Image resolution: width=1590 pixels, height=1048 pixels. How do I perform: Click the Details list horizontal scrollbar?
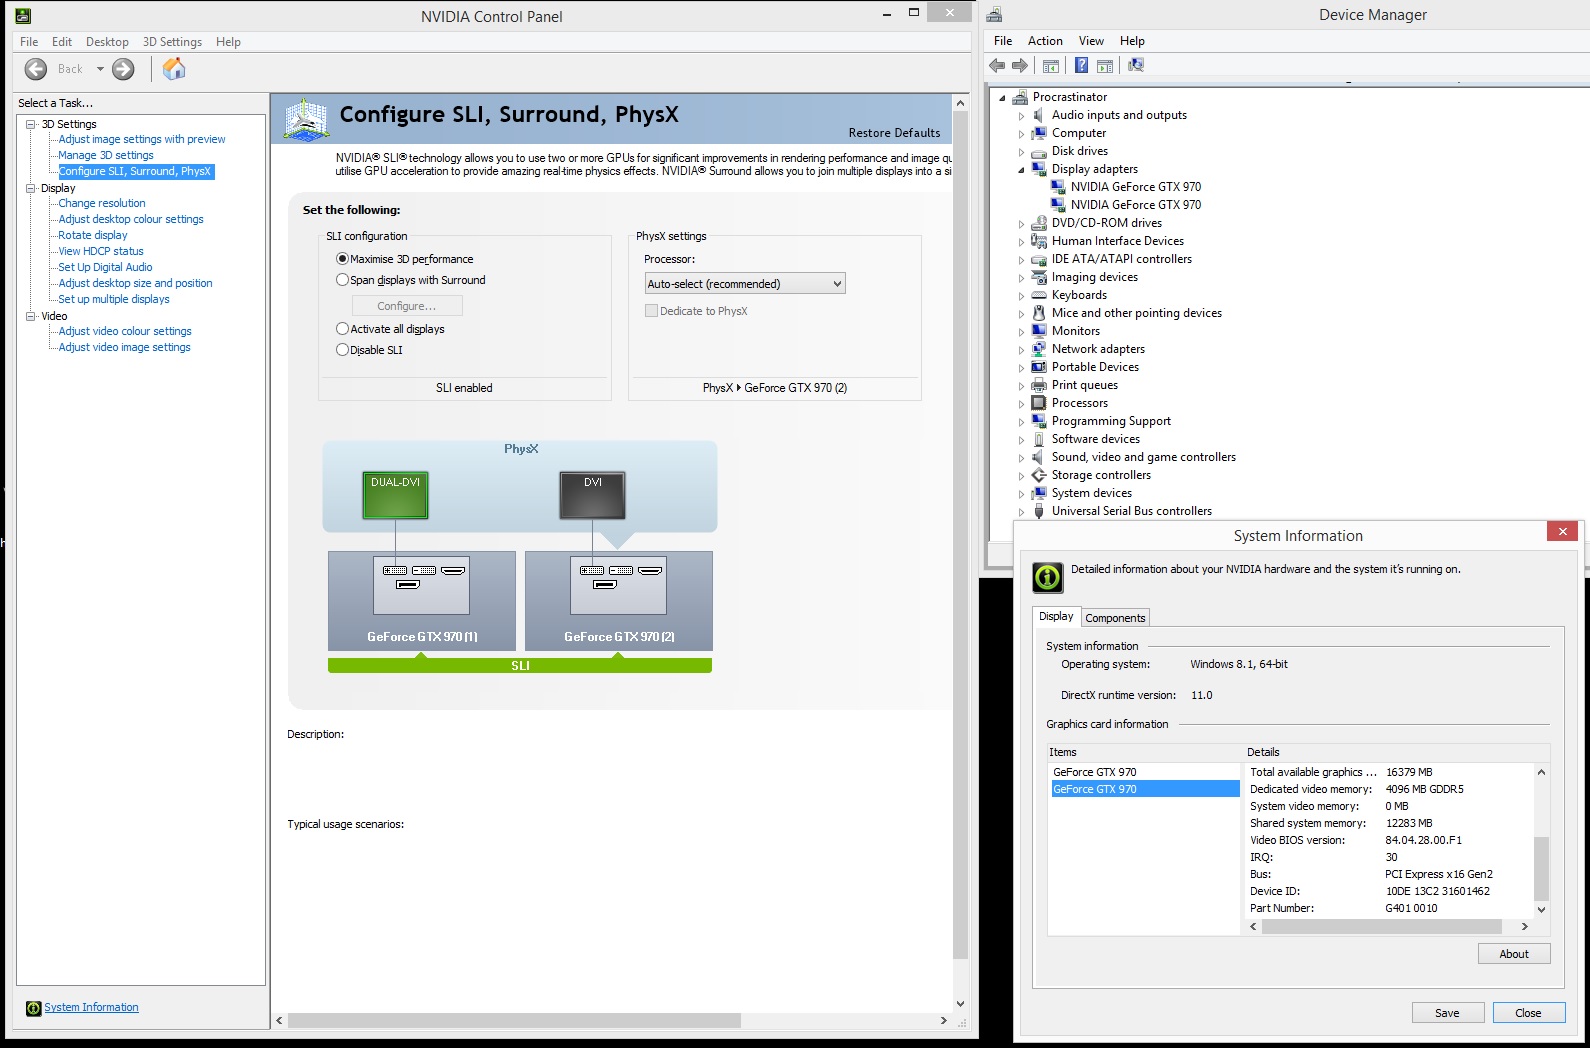click(1389, 927)
